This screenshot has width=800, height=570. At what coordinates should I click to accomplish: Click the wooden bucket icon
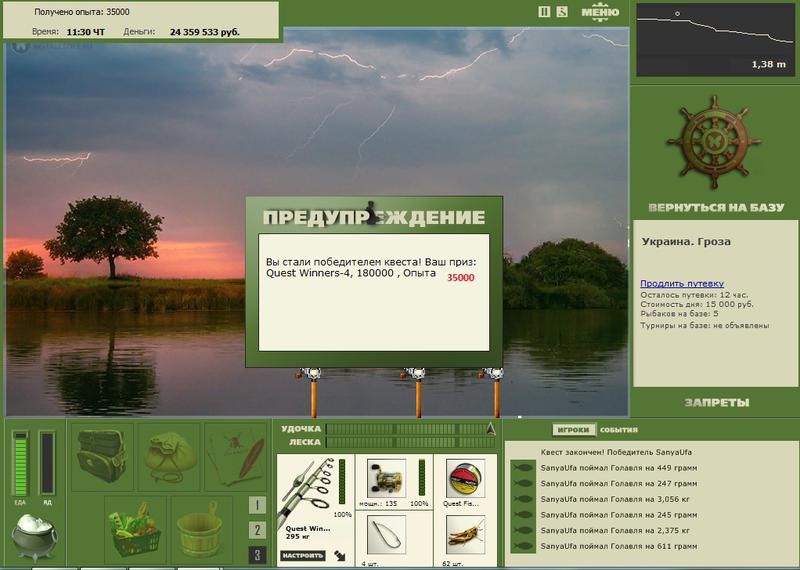tap(201, 529)
